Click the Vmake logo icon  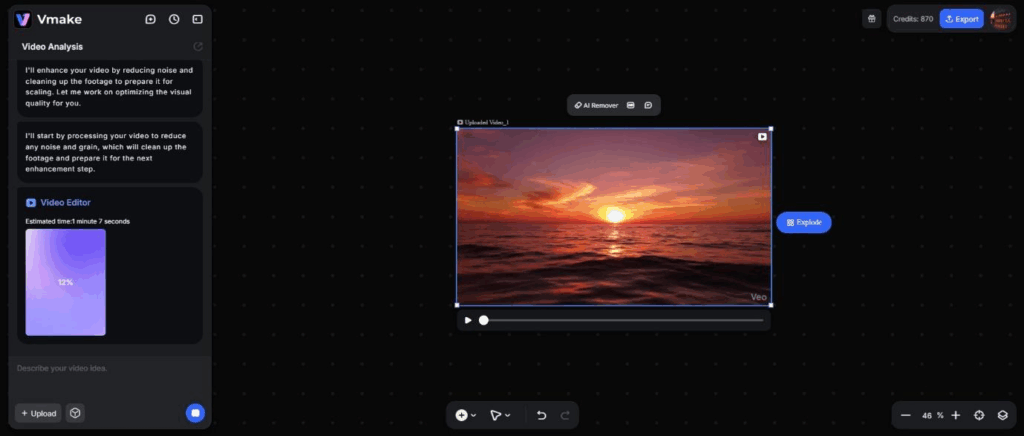click(x=23, y=20)
